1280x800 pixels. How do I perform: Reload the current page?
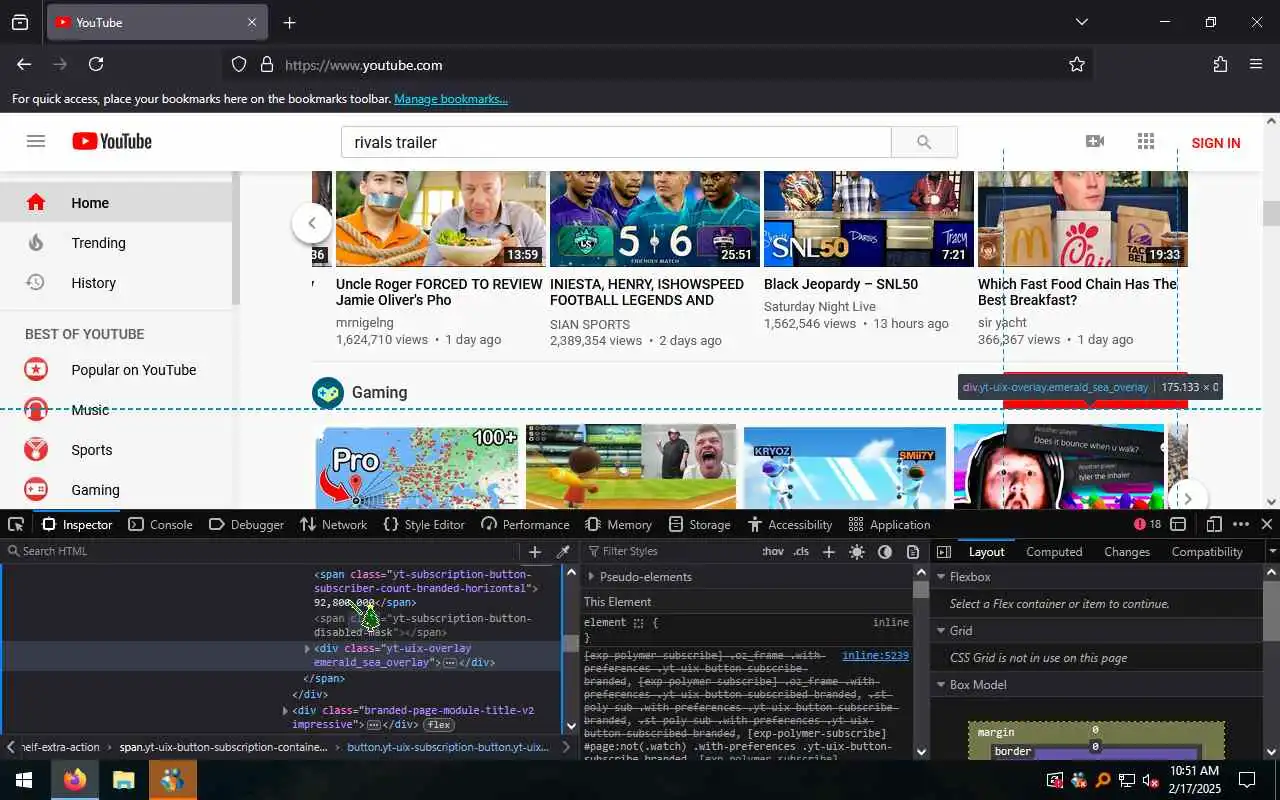(x=96, y=65)
